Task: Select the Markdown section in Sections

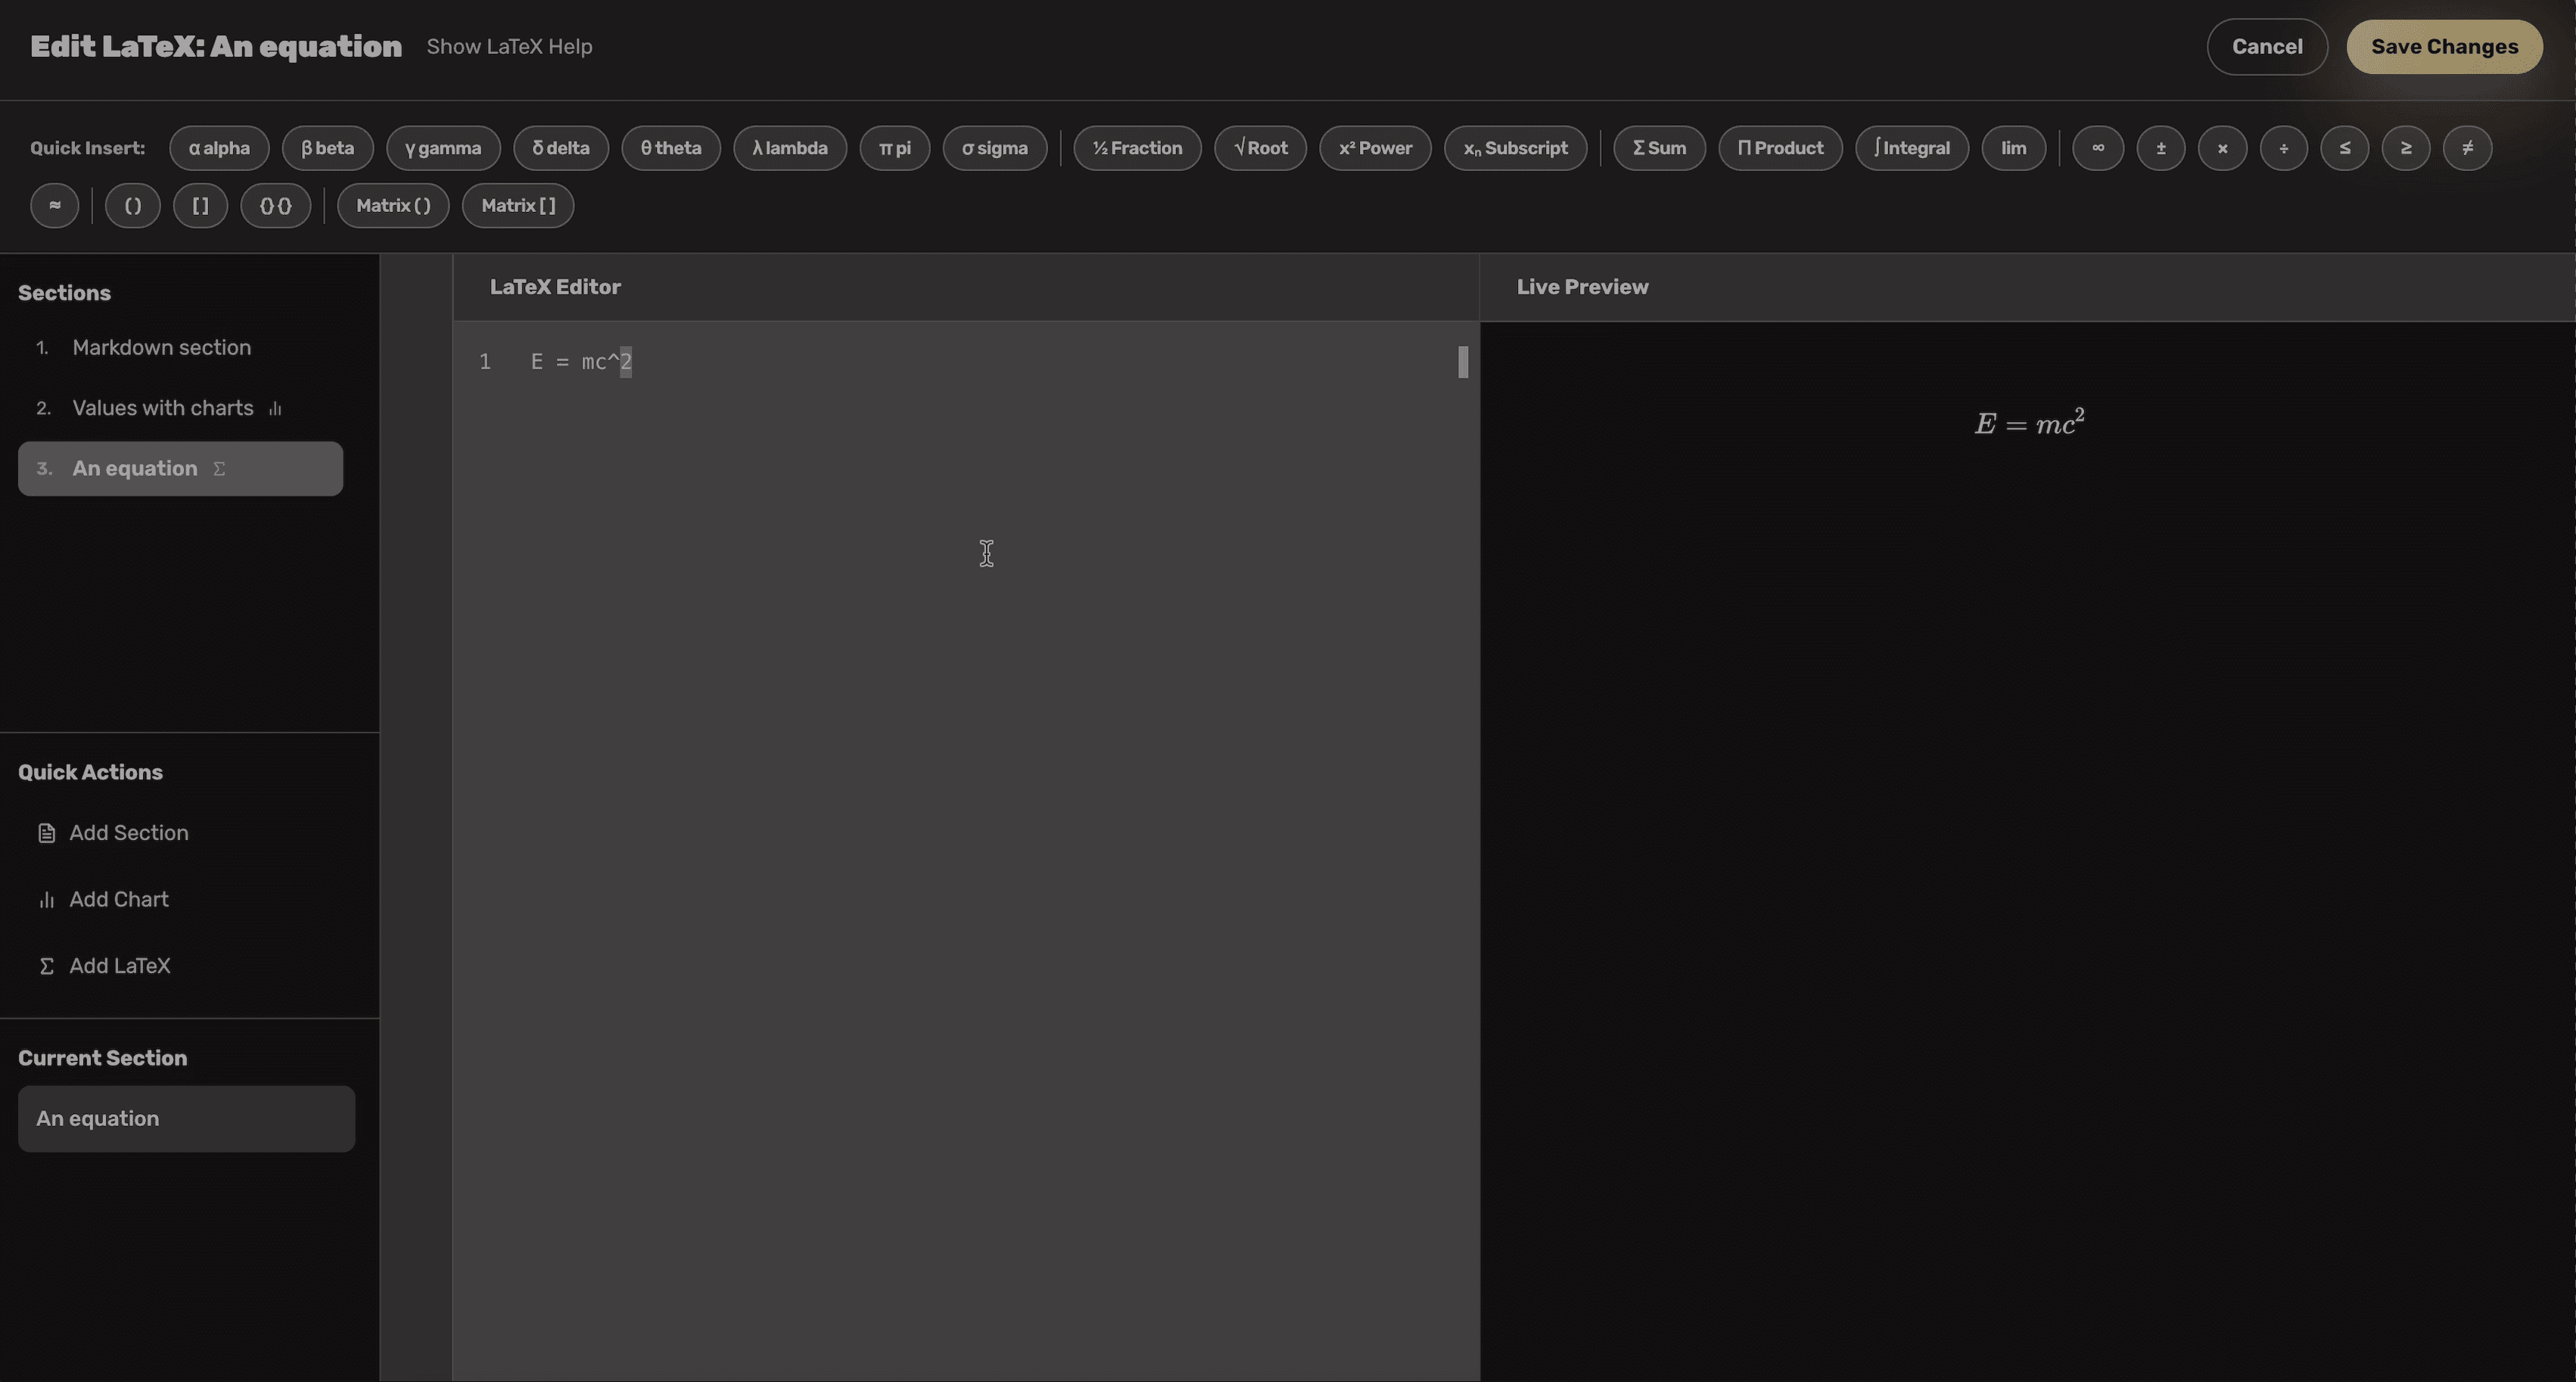Action: coord(161,347)
